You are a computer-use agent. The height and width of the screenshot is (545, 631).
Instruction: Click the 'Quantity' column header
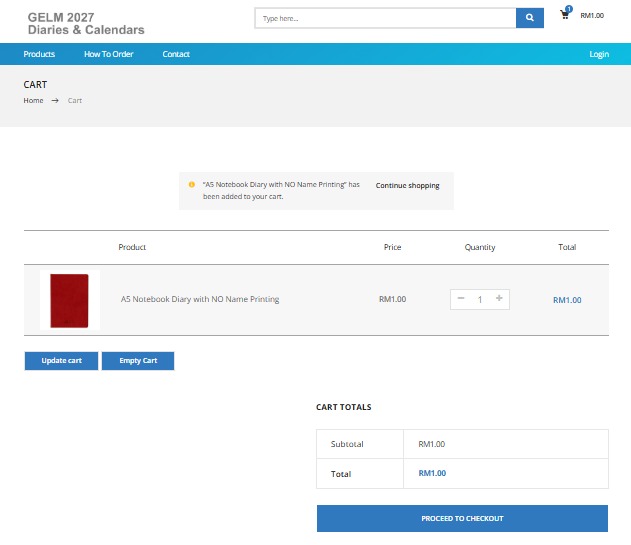480,247
